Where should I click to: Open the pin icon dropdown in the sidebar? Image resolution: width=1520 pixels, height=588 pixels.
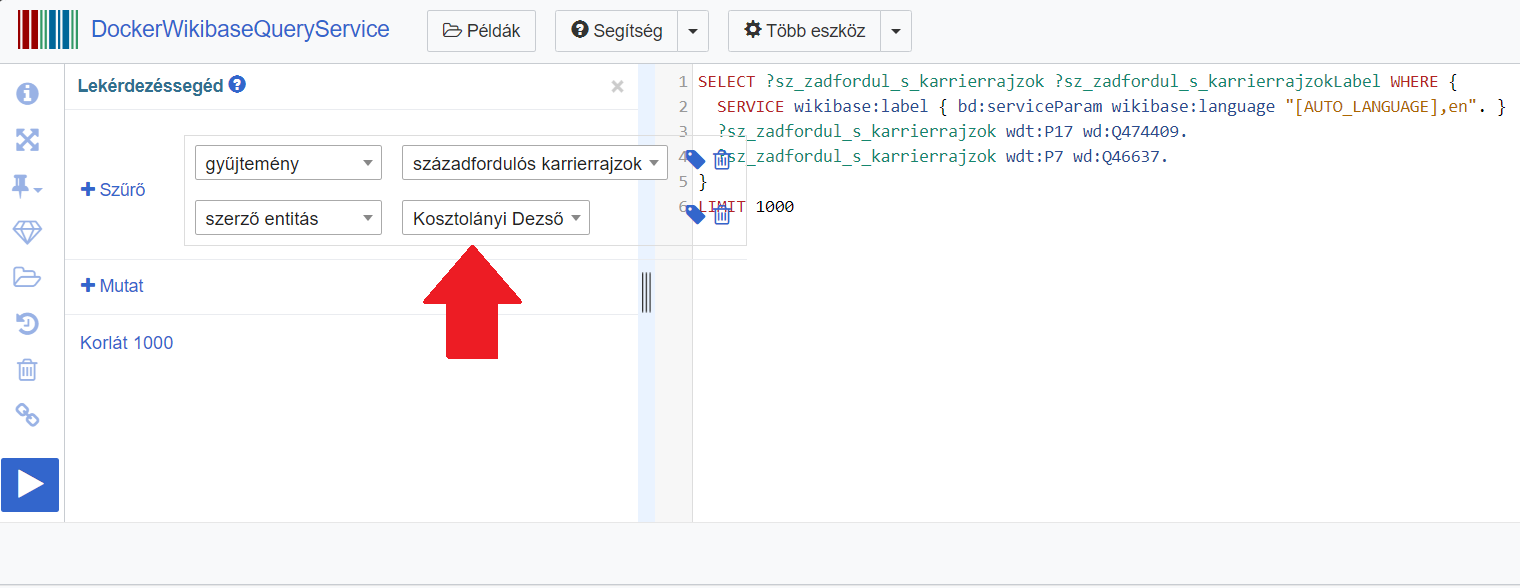[x=27, y=186]
